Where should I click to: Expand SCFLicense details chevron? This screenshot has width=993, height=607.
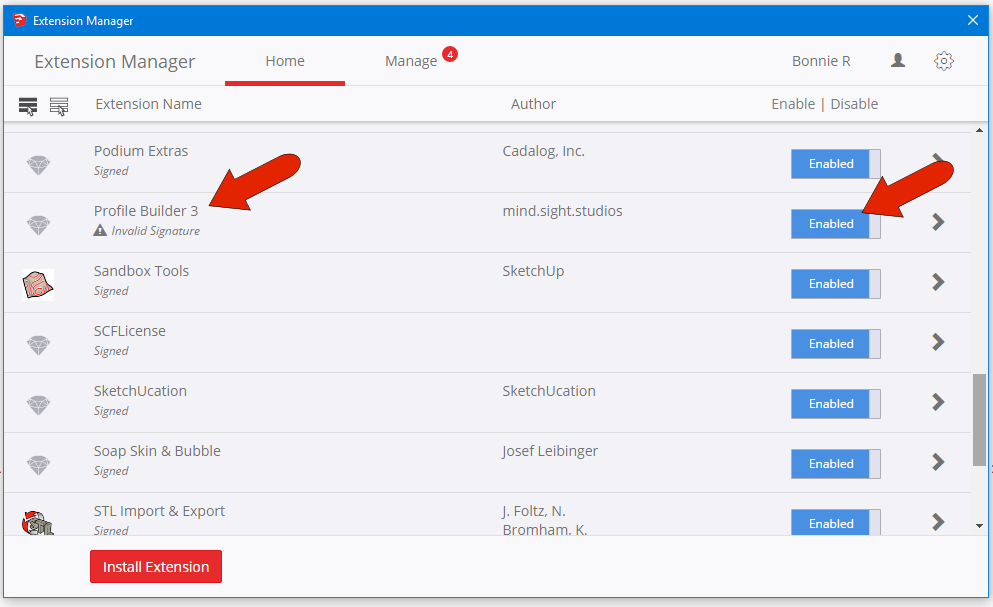pyautogui.click(x=938, y=342)
